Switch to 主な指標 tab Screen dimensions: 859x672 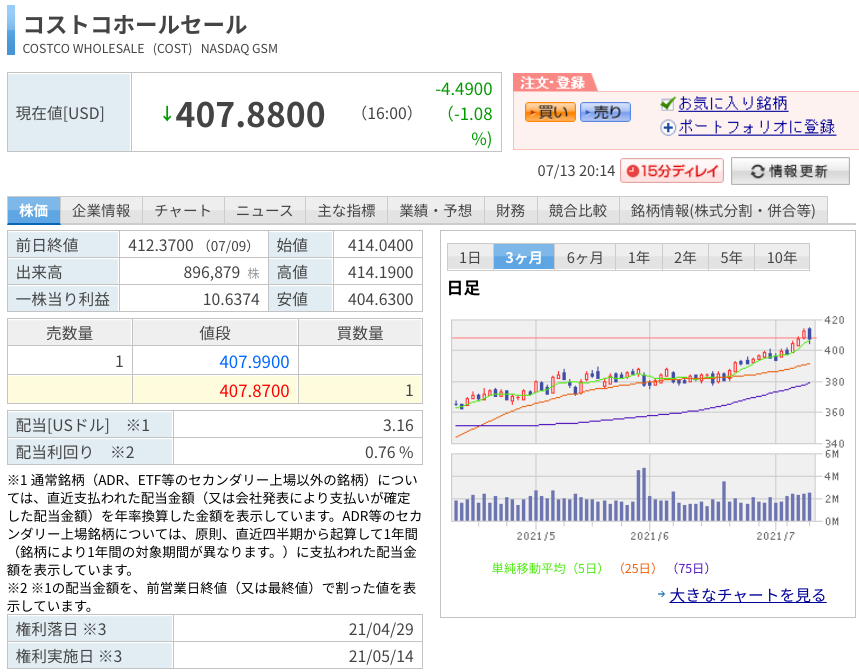coord(346,211)
